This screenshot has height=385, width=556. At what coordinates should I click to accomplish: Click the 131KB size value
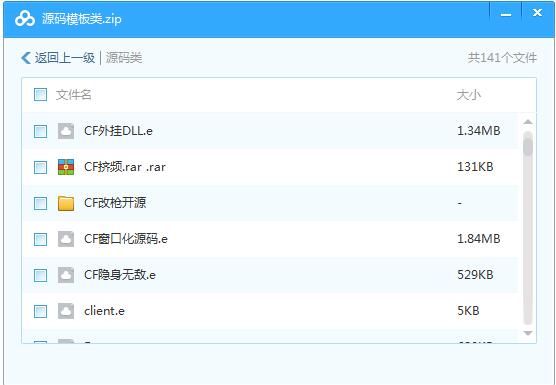(x=475, y=167)
